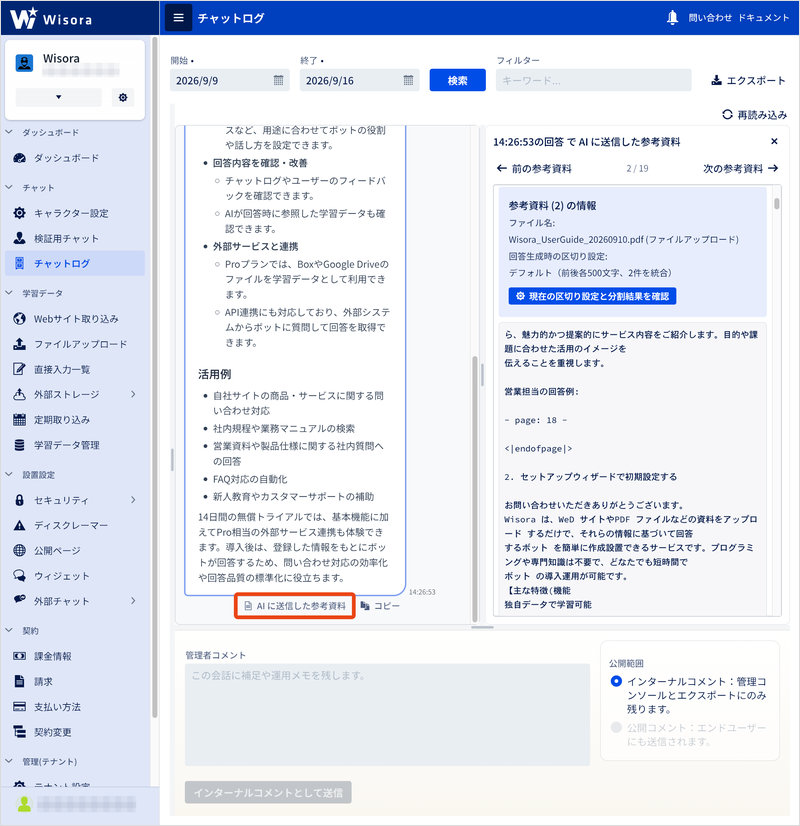Click the 再読み込み reload icon
800x826 pixels.
[x=727, y=114]
